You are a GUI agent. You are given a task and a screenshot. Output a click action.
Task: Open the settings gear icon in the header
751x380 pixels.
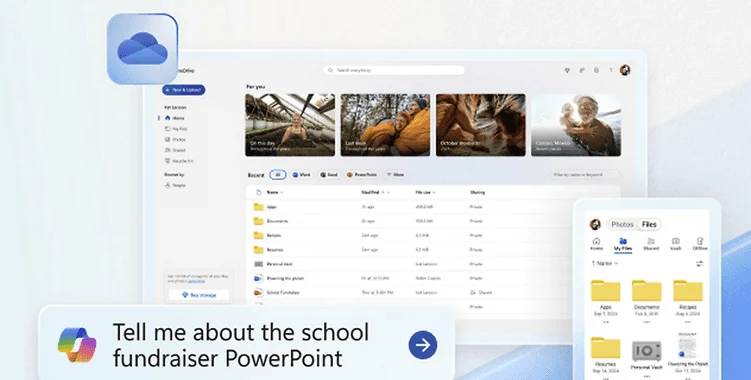[x=596, y=70]
